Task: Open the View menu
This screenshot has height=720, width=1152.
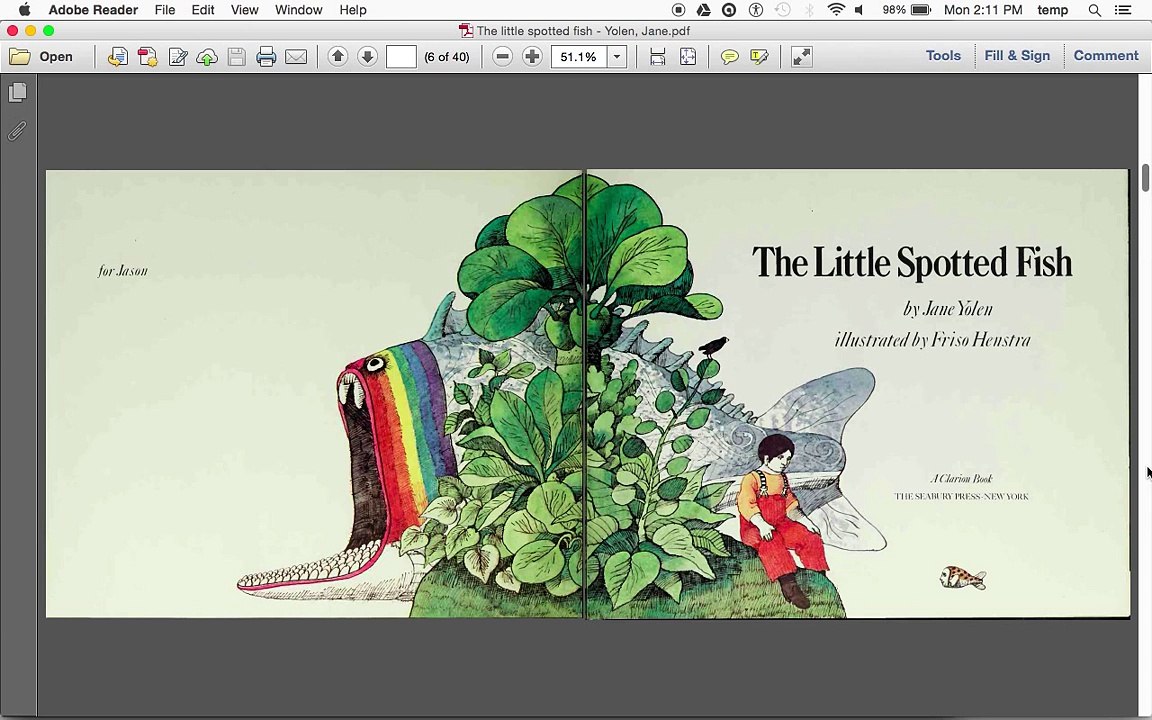Action: [x=244, y=10]
